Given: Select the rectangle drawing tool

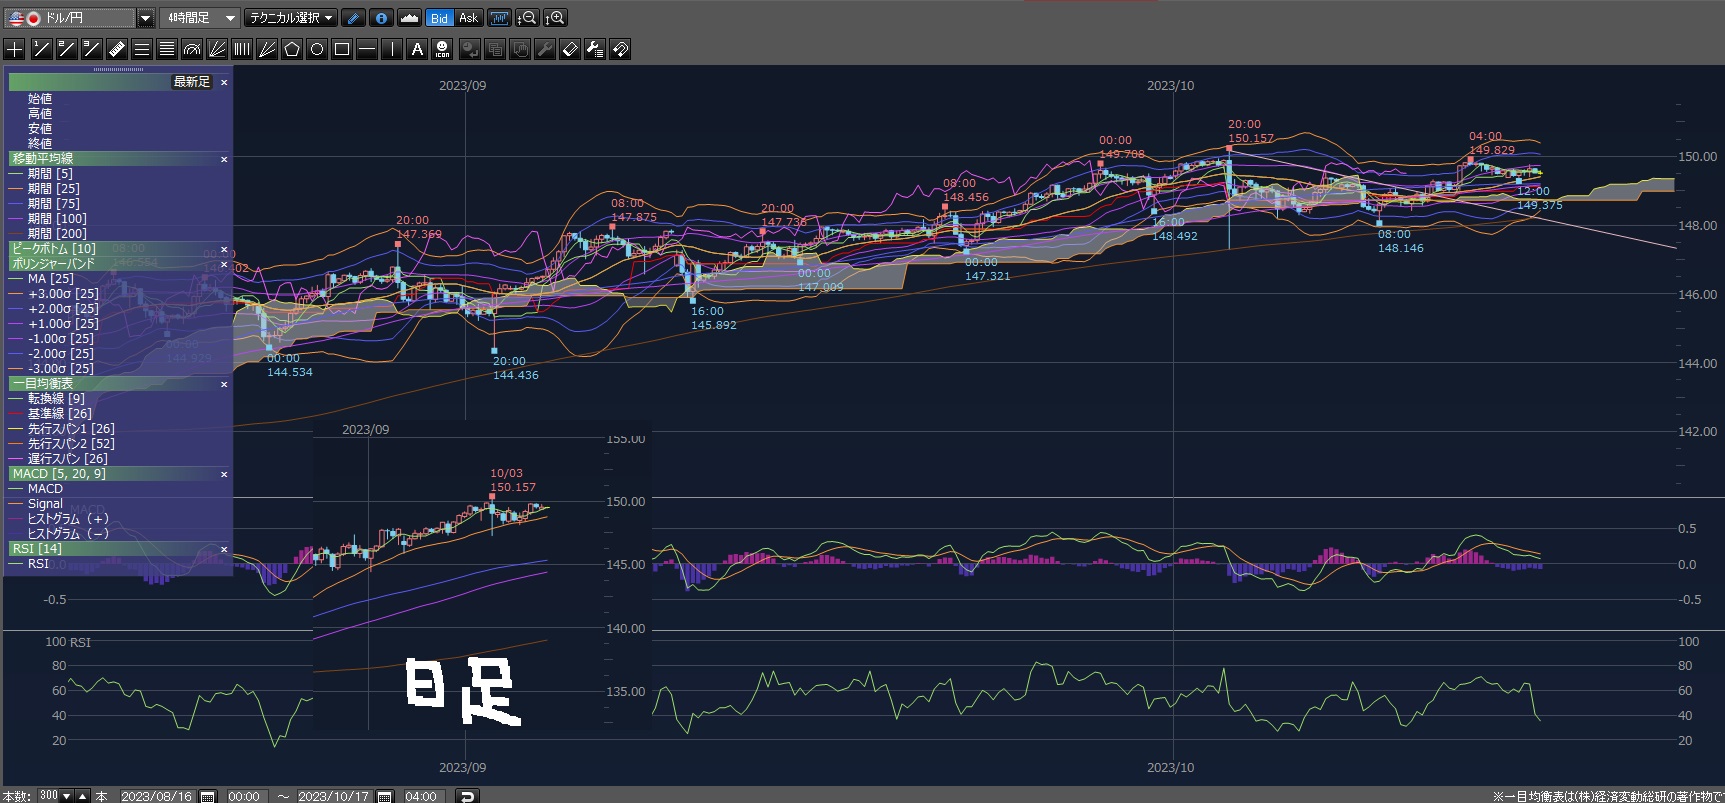Looking at the screenshot, I should pyautogui.click(x=342, y=49).
